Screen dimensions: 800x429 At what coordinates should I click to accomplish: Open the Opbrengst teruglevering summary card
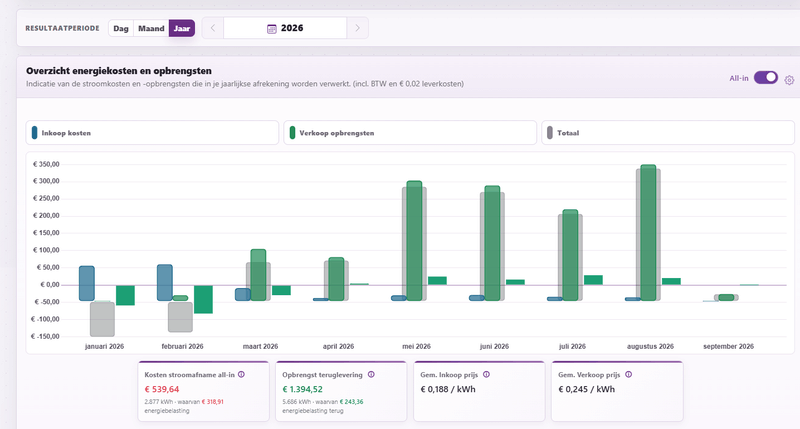(x=341, y=391)
